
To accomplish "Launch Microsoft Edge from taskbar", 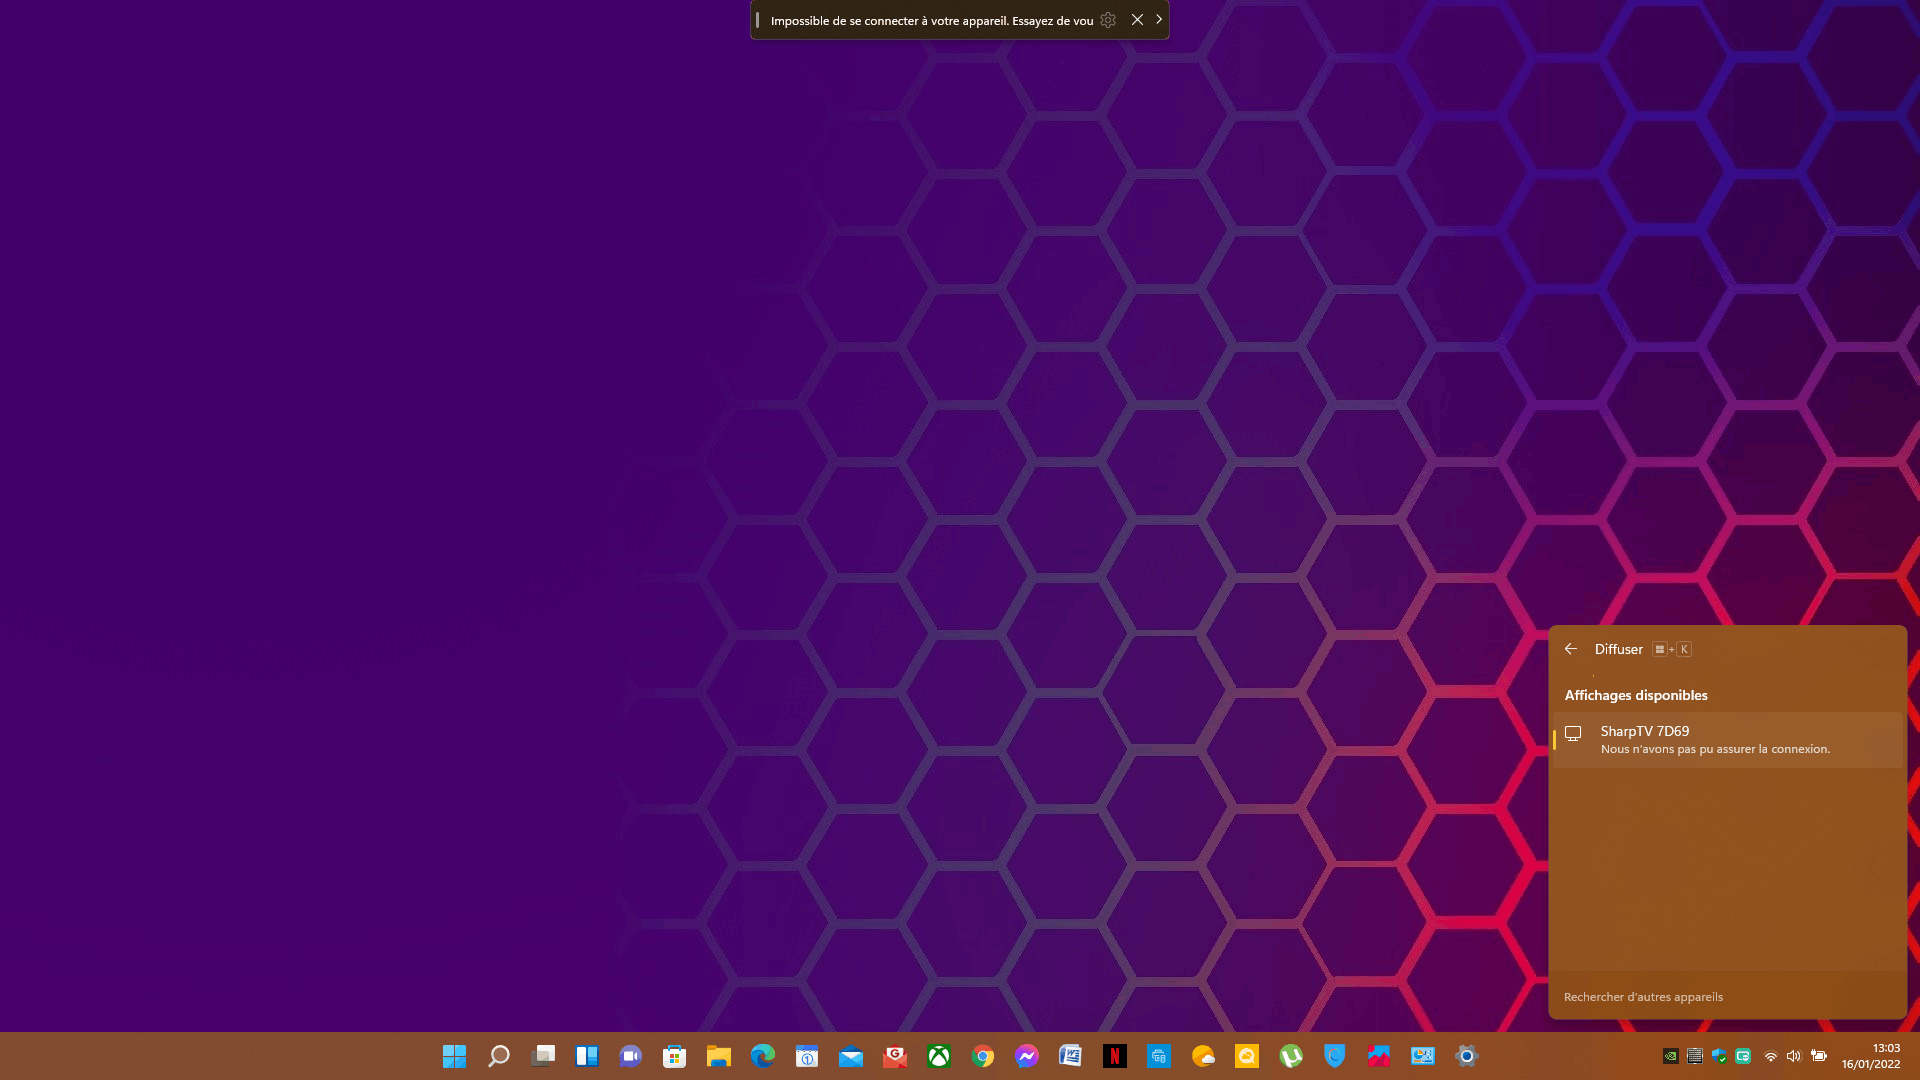I will pos(763,1056).
